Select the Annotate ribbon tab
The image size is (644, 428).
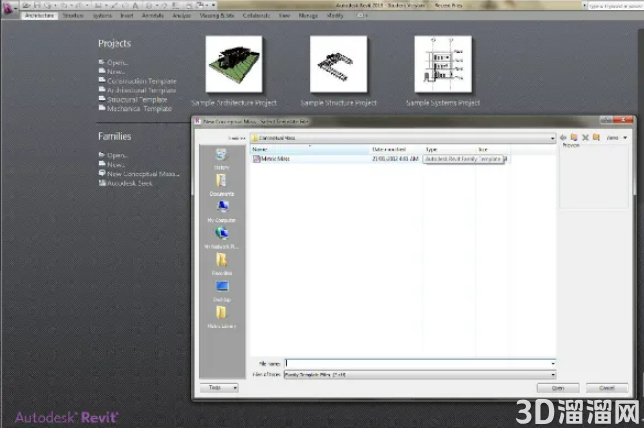[x=153, y=16]
